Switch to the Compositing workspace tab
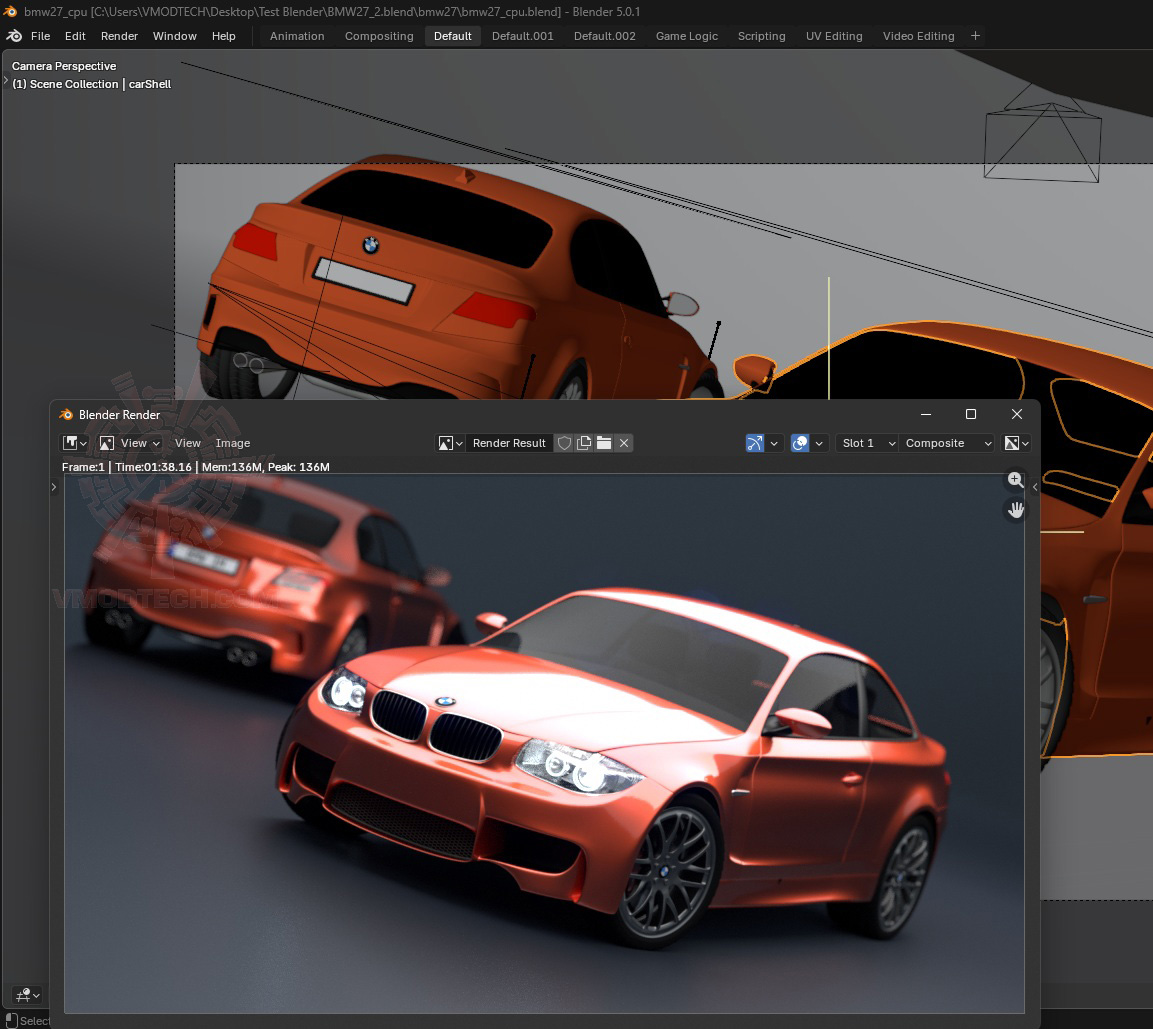 pos(379,36)
